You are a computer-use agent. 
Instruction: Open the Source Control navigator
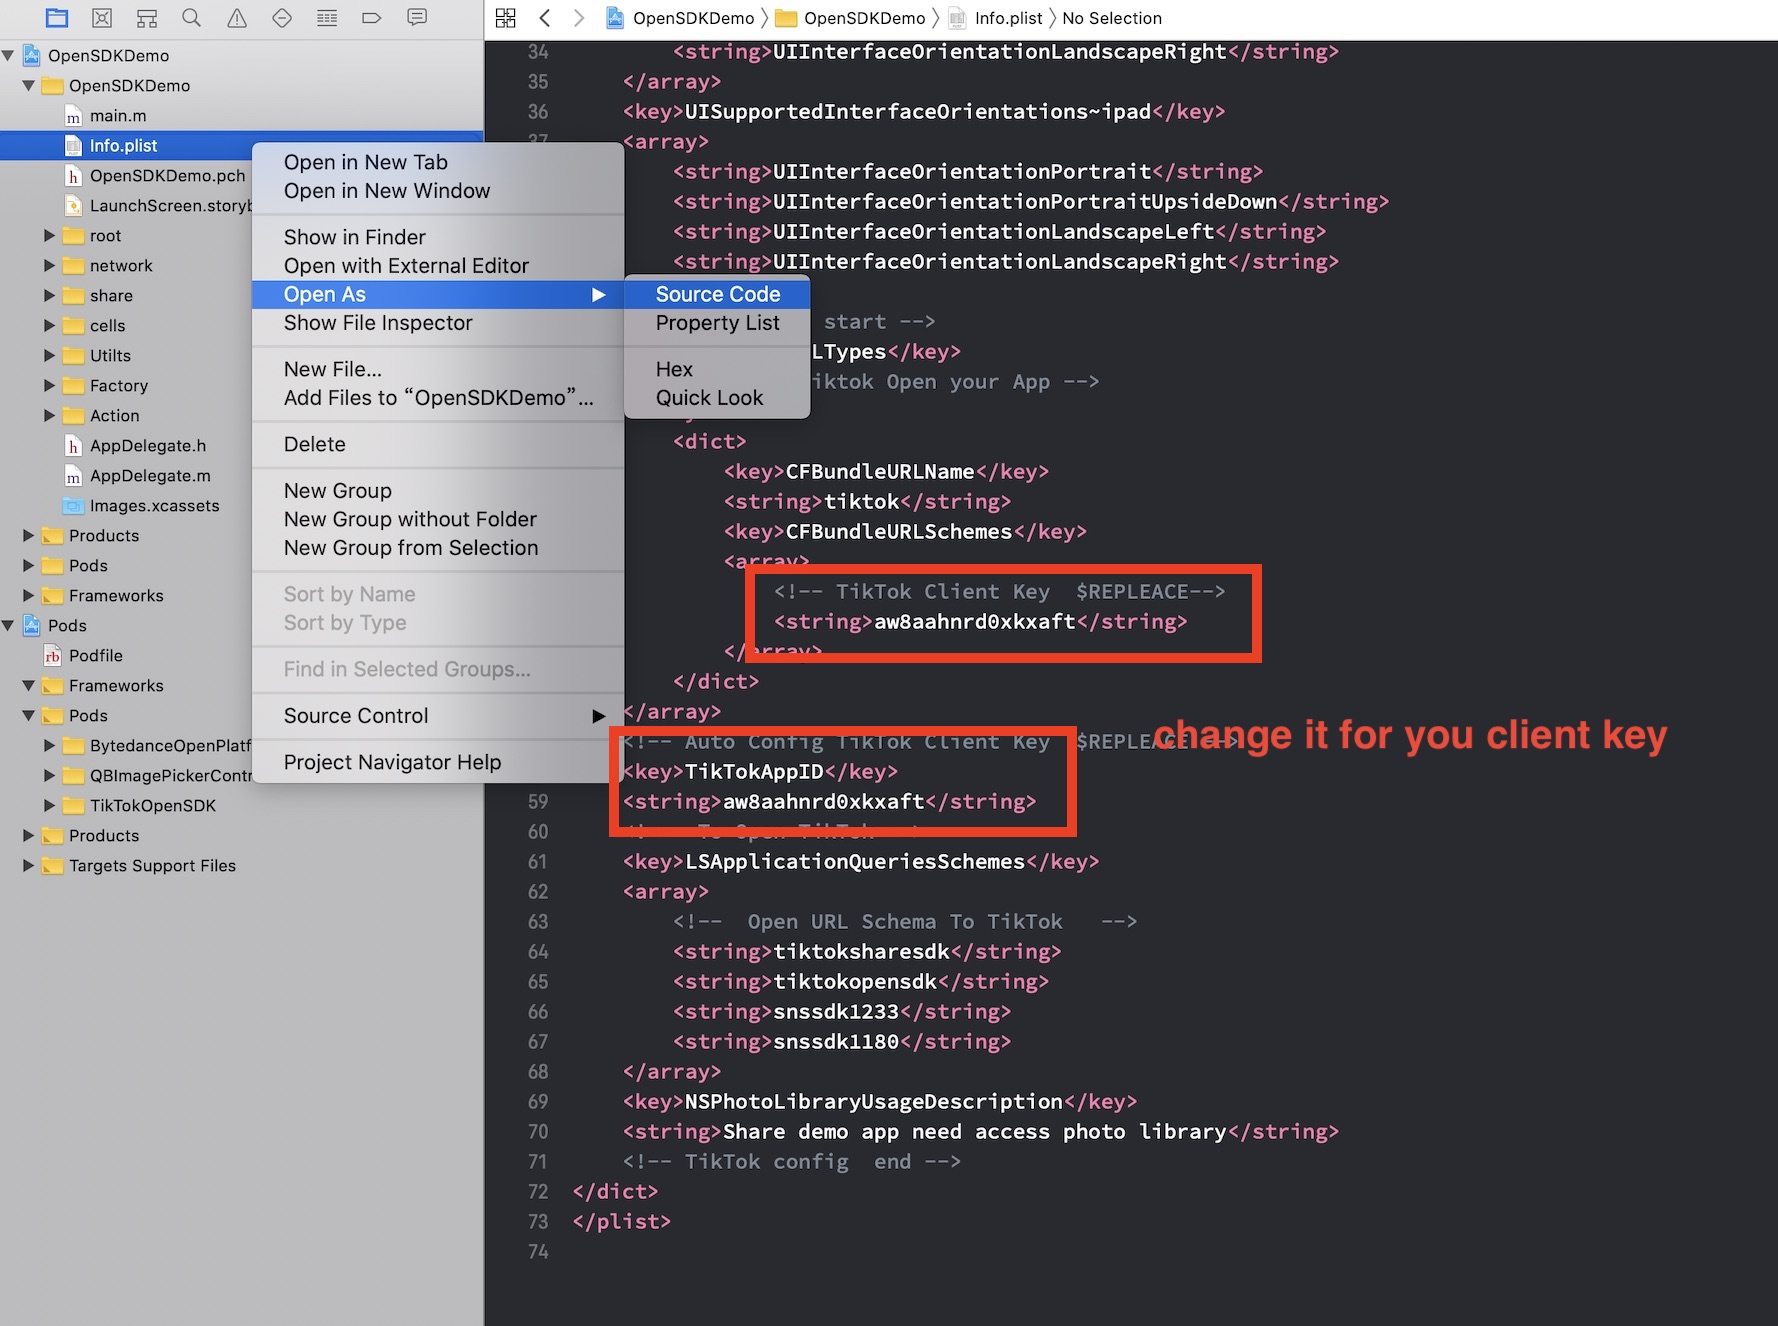tap(102, 17)
